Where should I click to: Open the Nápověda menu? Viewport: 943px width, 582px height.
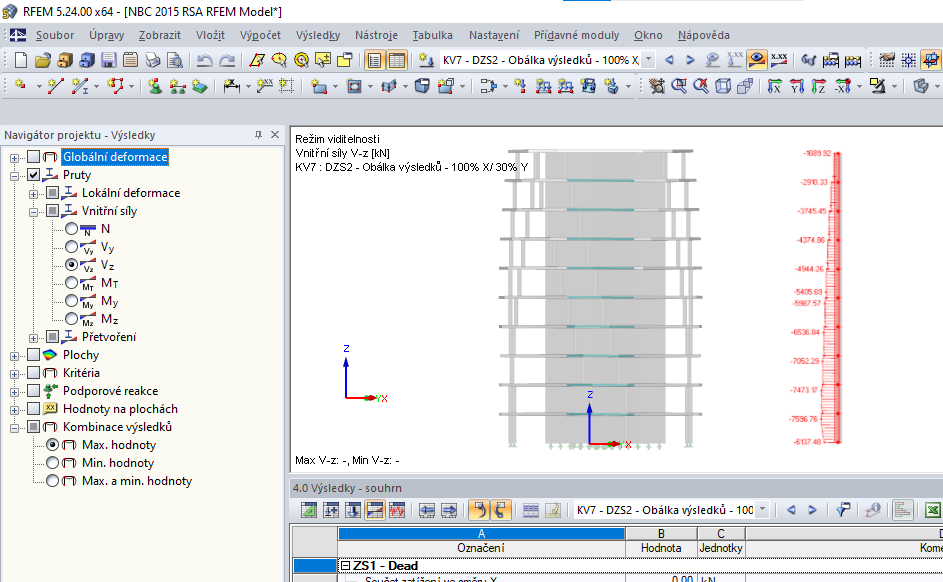(x=704, y=35)
